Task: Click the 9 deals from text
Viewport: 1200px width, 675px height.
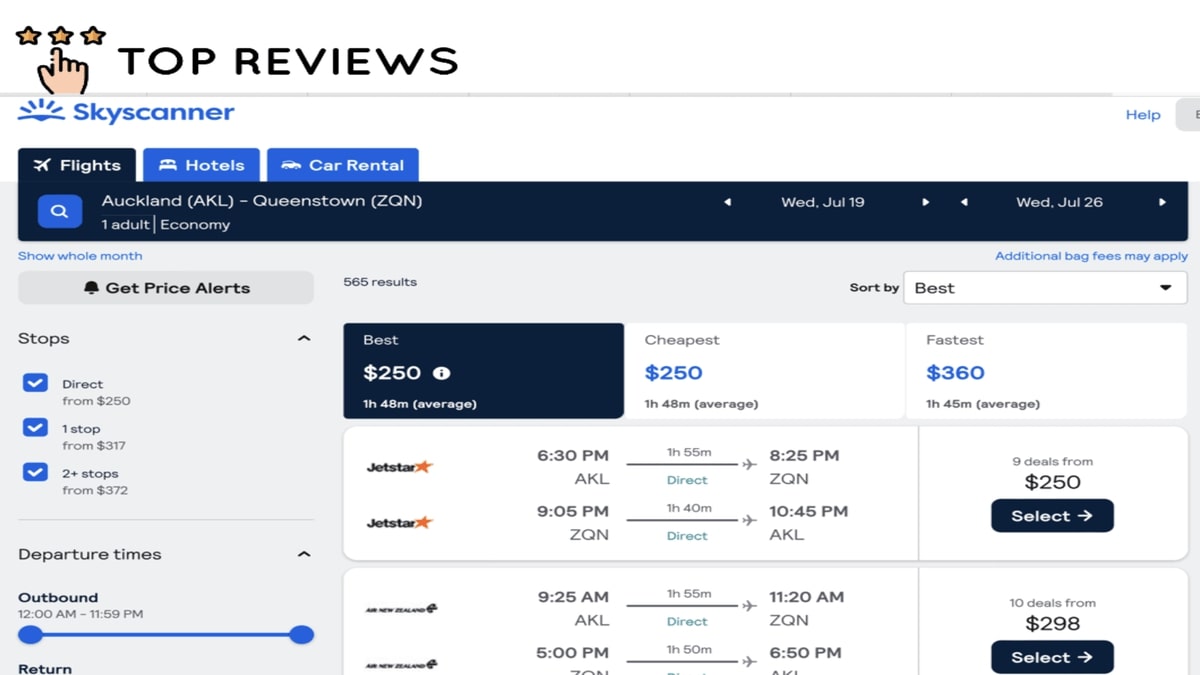Action: [1053, 462]
